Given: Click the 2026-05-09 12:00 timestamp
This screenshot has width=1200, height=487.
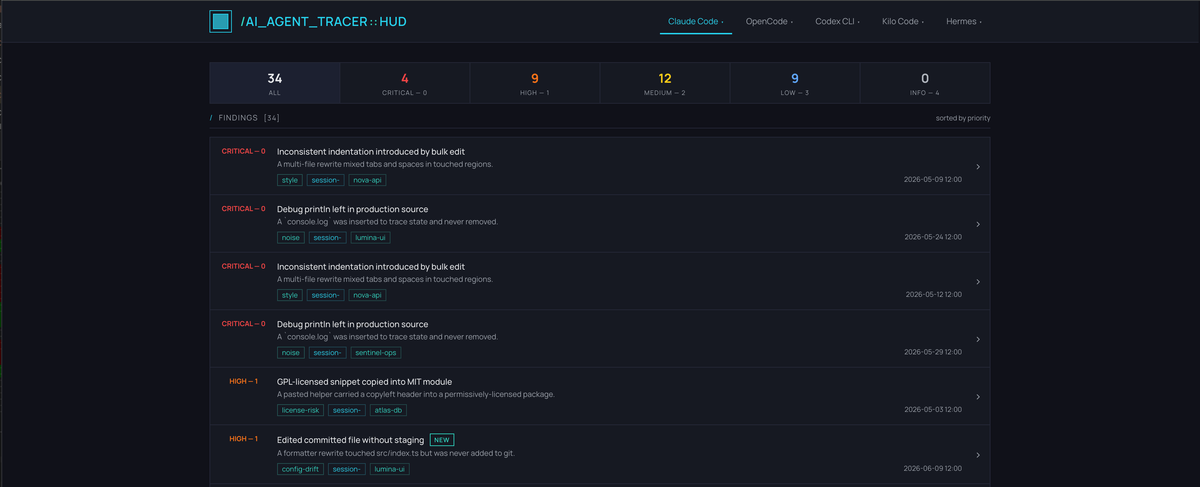Looking at the screenshot, I should (x=932, y=180).
